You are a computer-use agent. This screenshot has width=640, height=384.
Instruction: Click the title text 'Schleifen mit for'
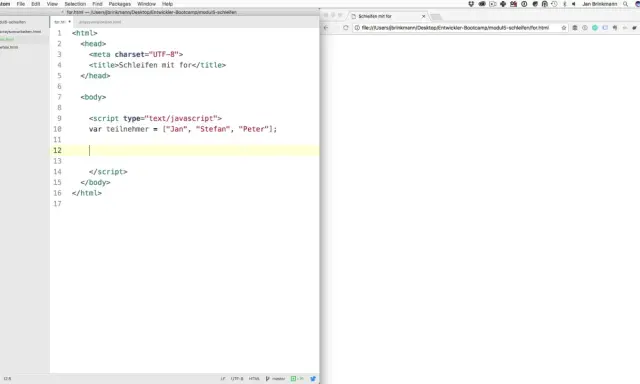pos(155,65)
